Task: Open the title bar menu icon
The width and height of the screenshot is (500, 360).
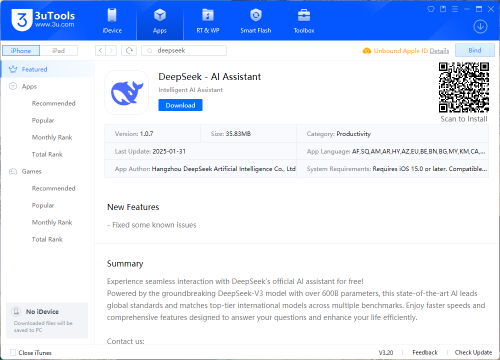Action: coord(455,9)
